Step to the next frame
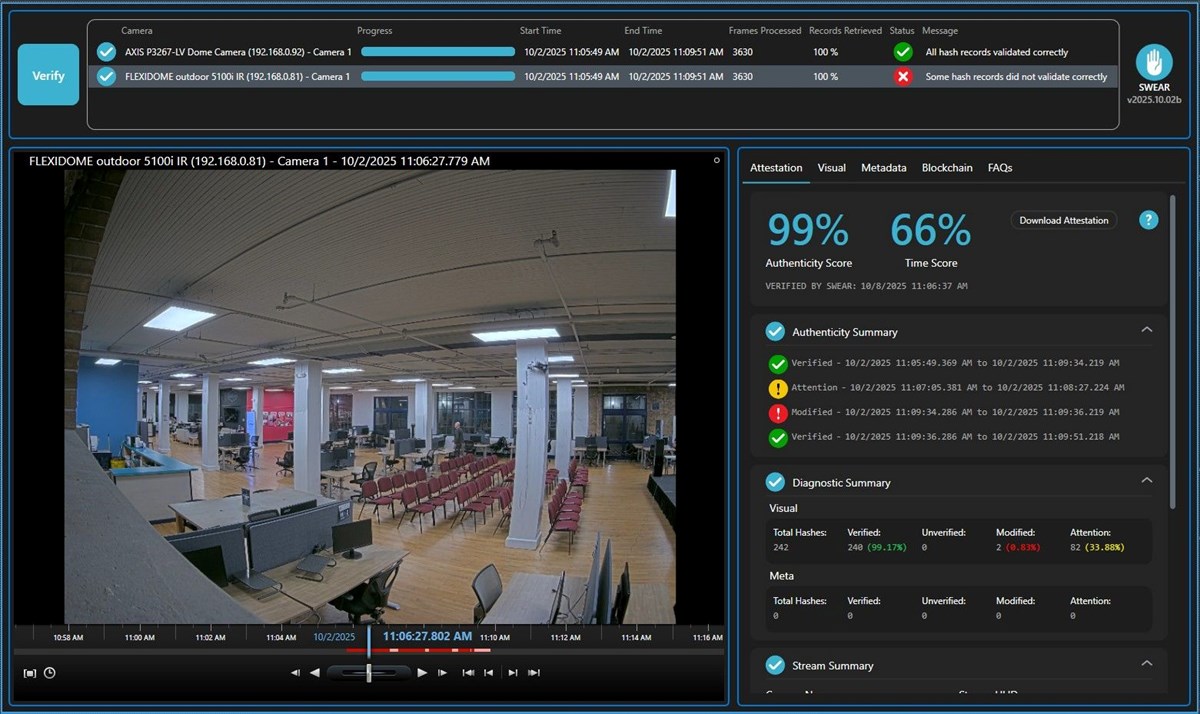1200x714 pixels. click(442, 673)
